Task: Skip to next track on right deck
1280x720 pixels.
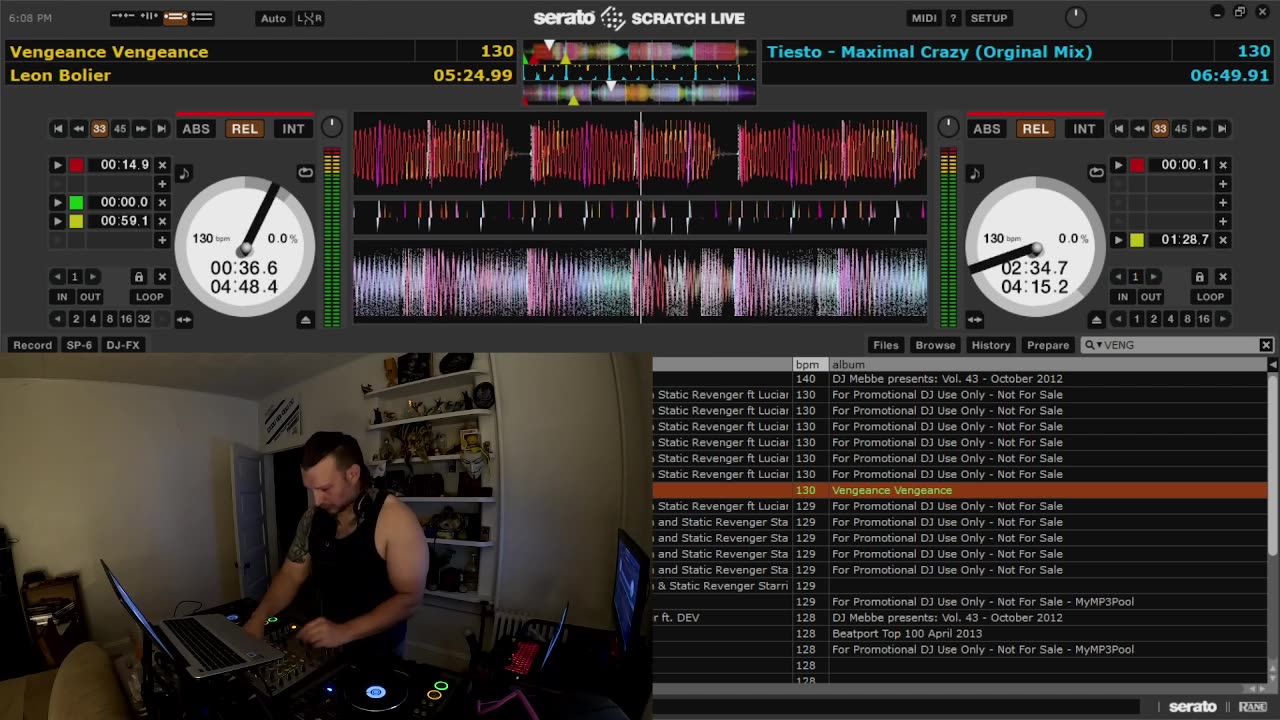Action: [1222, 128]
